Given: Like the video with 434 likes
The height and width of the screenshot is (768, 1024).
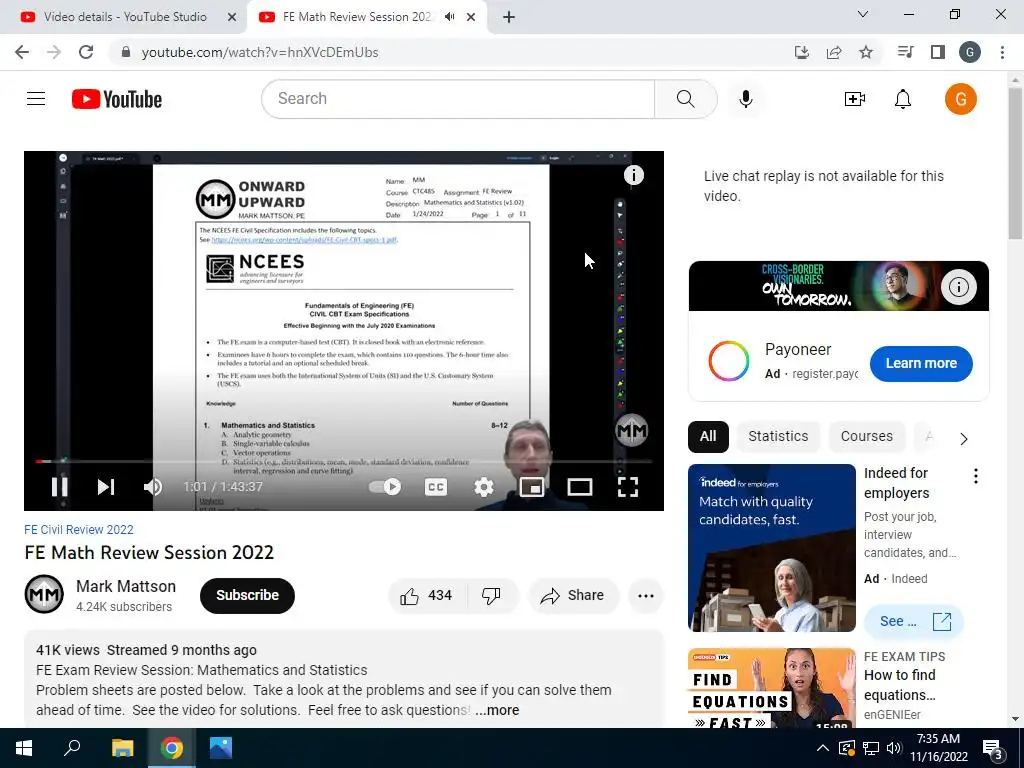Looking at the screenshot, I should (x=426, y=596).
